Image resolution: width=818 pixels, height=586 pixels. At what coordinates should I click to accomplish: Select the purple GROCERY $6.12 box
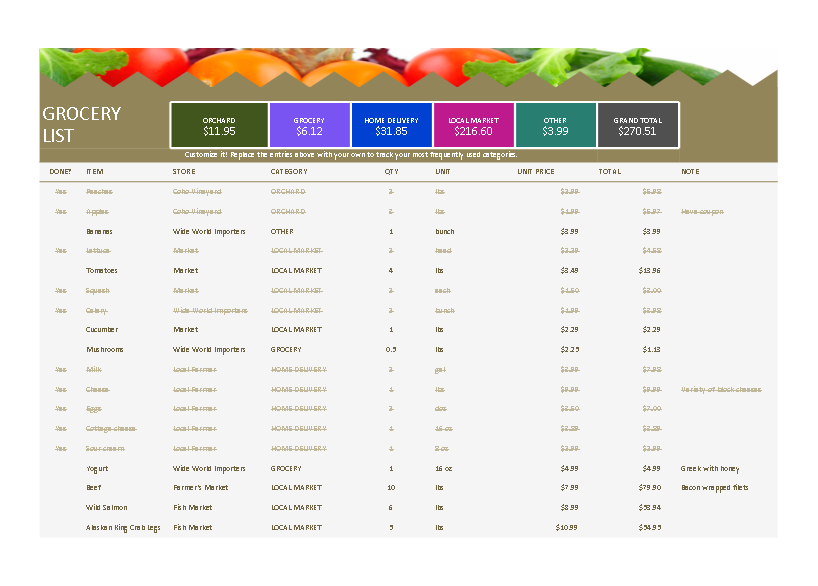coord(309,125)
